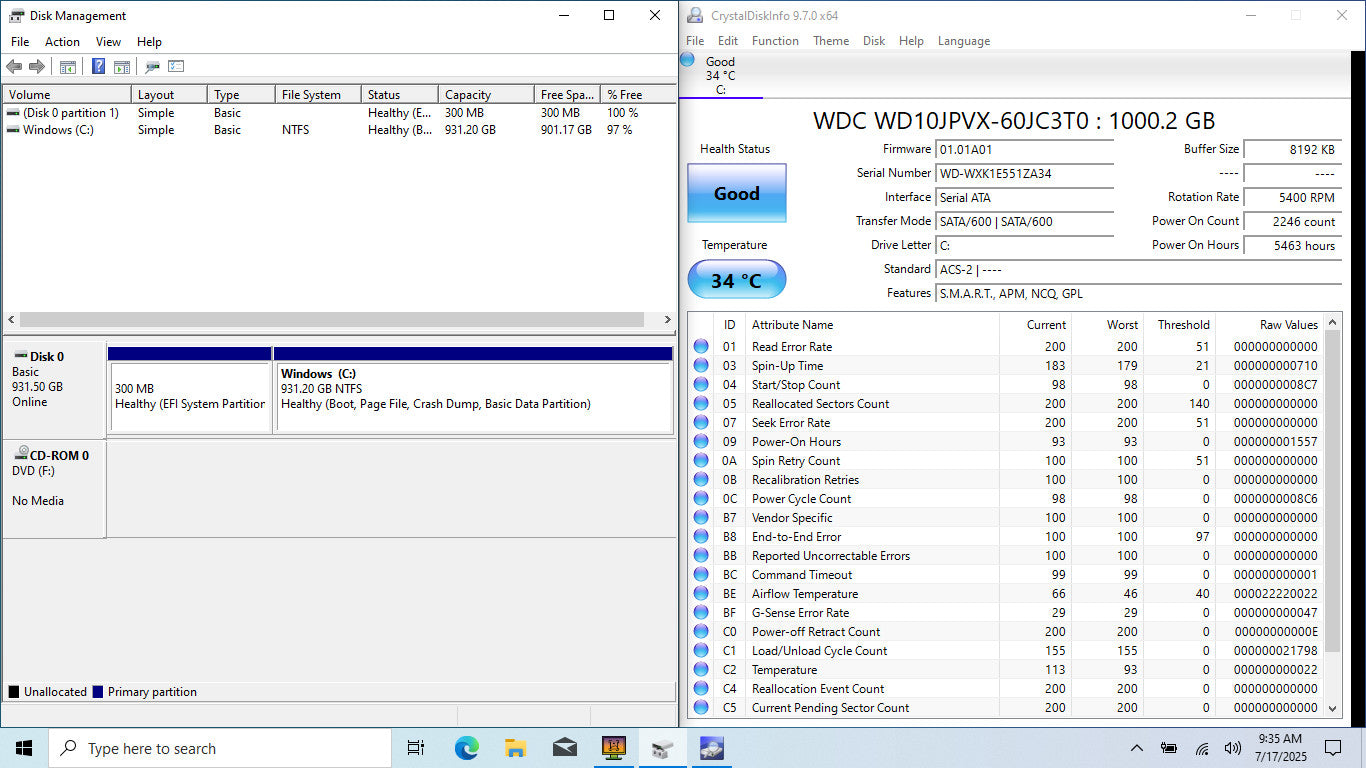Click right arrow of the volume list scrollbar
The image size is (1366, 768).
pos(668,320)
